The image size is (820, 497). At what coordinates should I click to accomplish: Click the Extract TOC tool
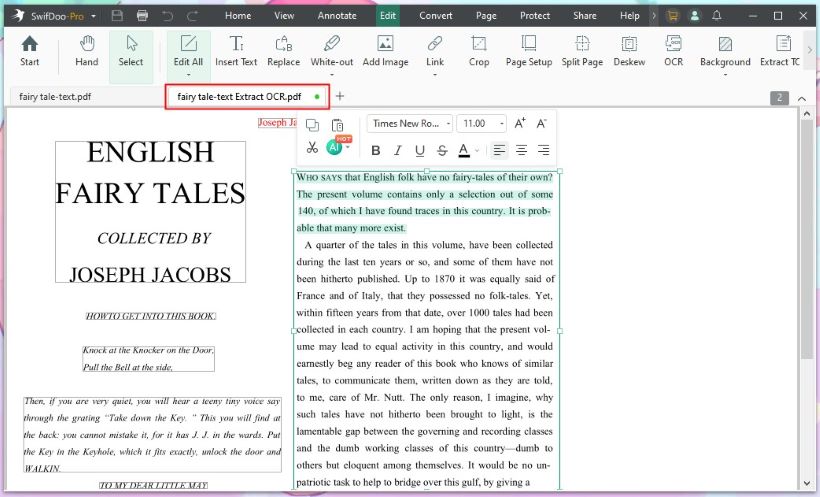click(x=780, y=51)
